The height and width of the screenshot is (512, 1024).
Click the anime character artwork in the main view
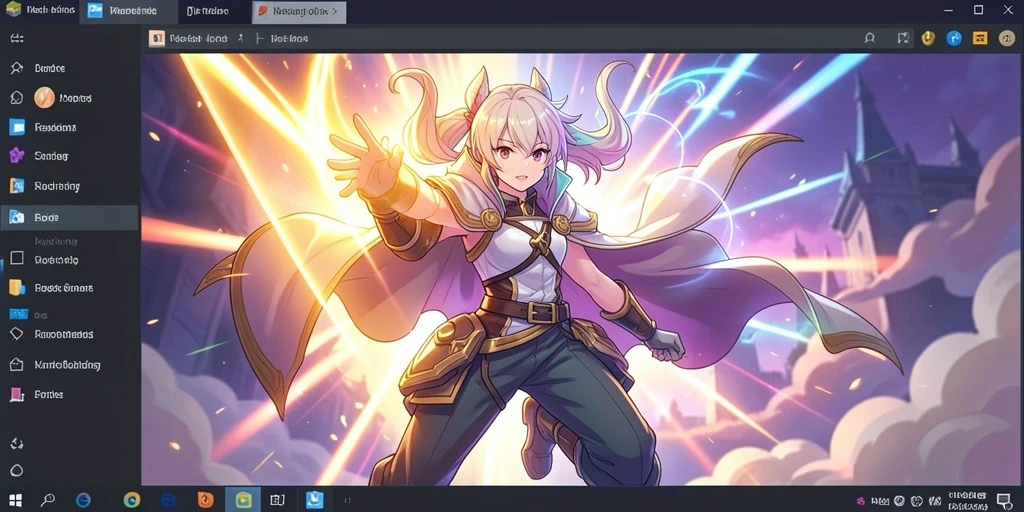click(582, 269)
